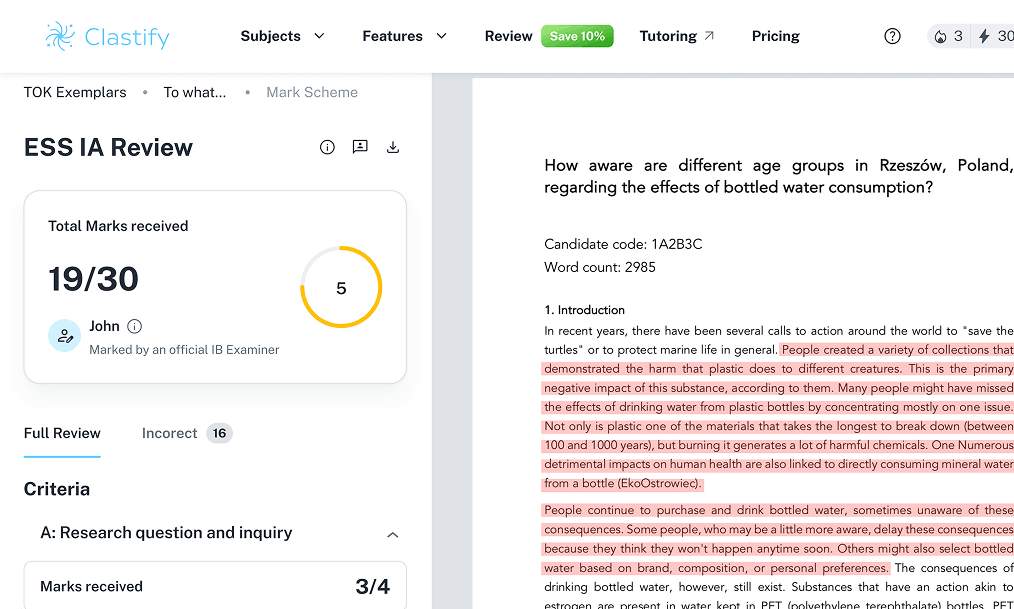Open the help question mark icon
Viewport: 1014px width, 609px height.
pyautogui.click(x=892, y=36)
